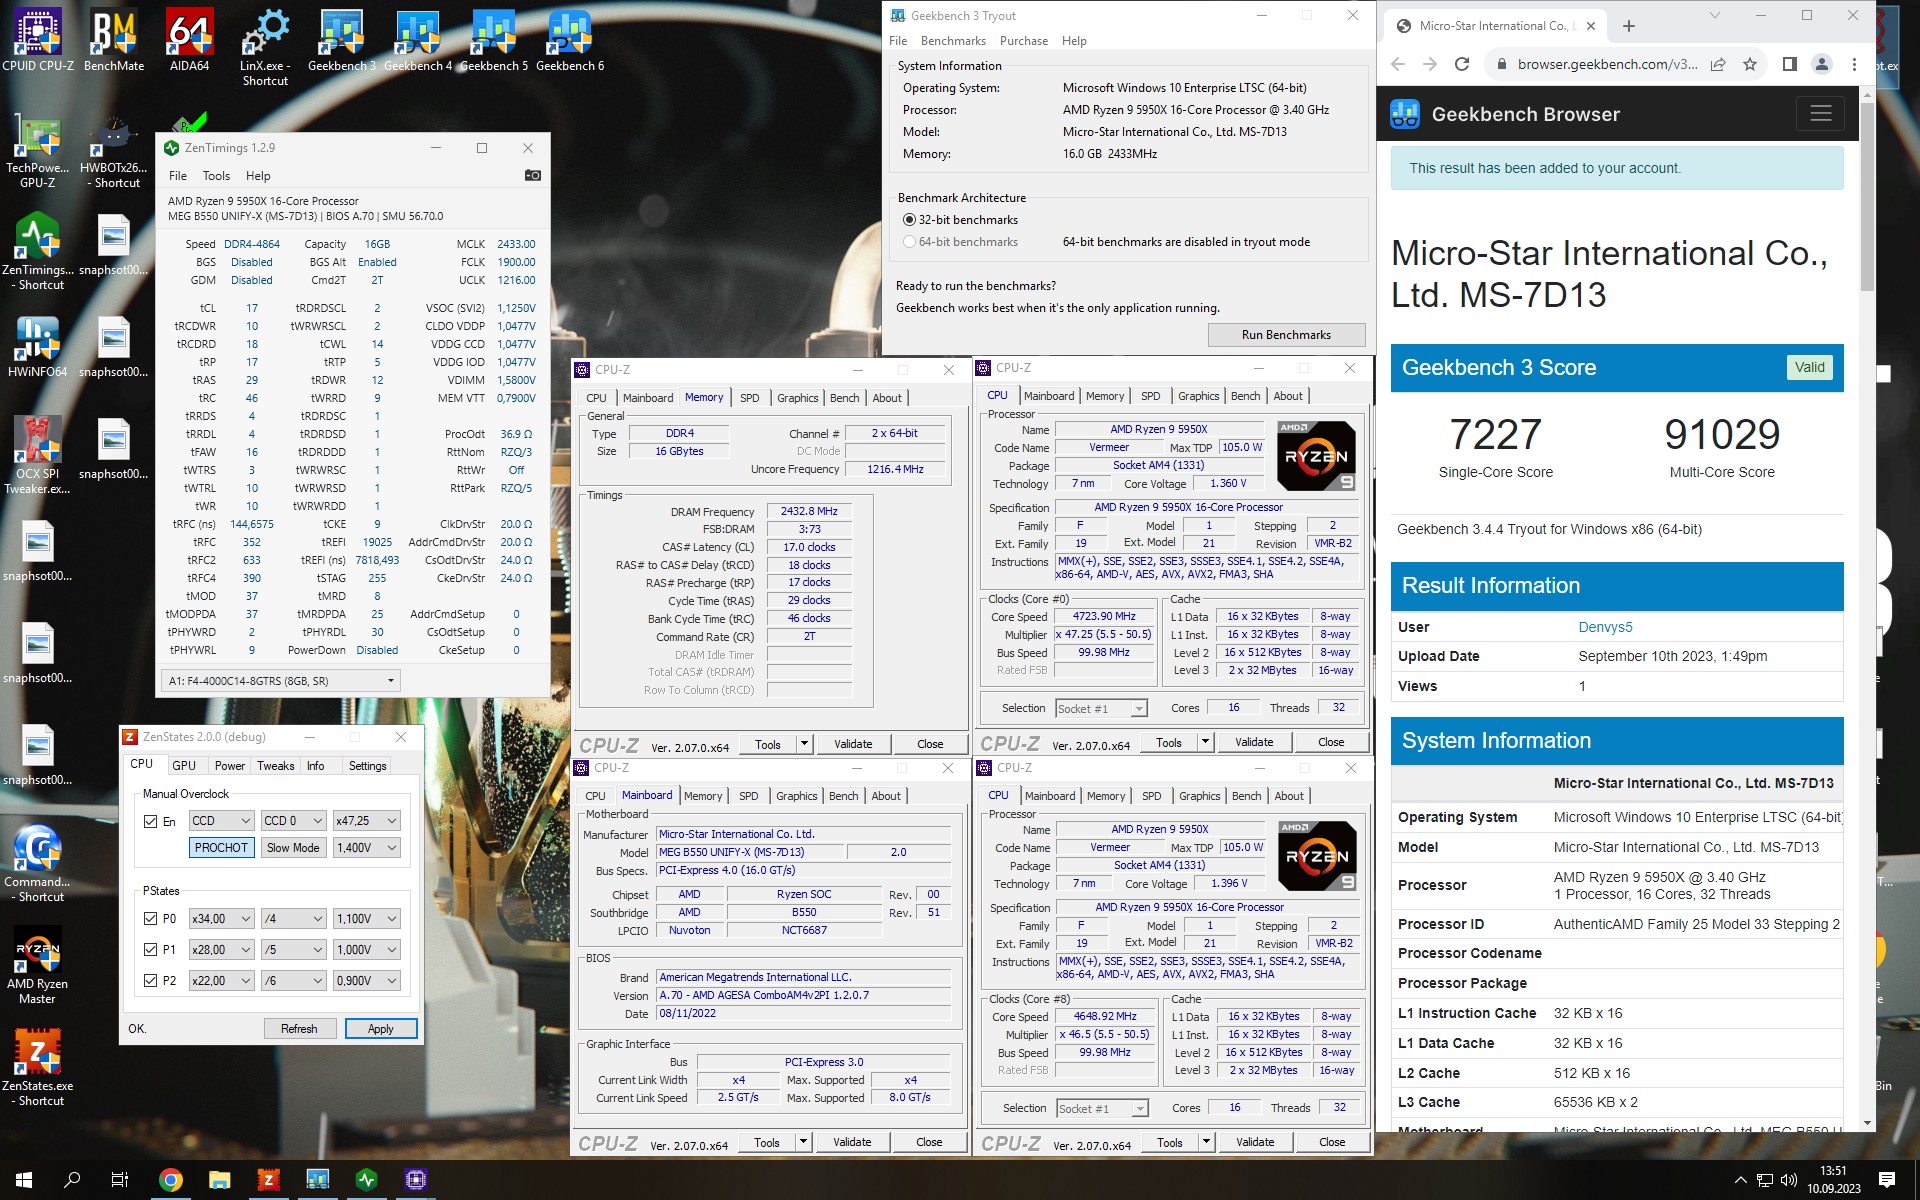Open SPD tab in Memory CPU-Z window
This screenshot has height=1200, width=1920.
749,398
